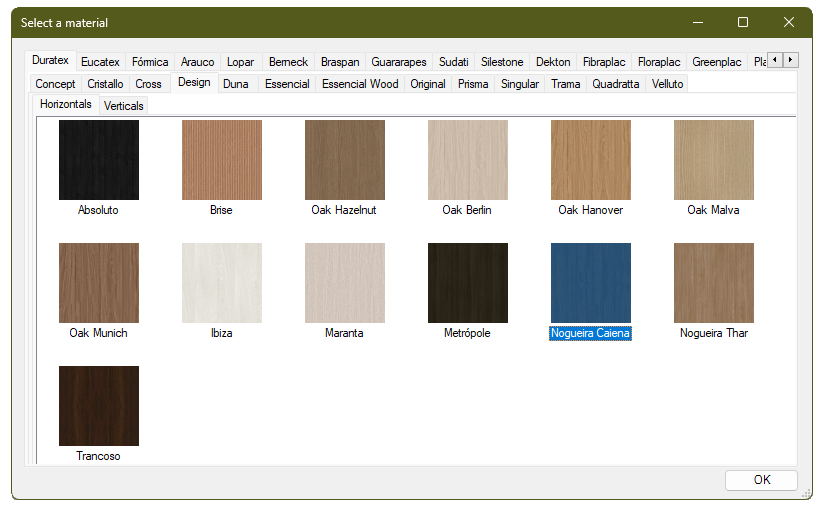Select the Horizontals orientation tab
The height and width of the screenshot is (508, 820).
(66, 104)
